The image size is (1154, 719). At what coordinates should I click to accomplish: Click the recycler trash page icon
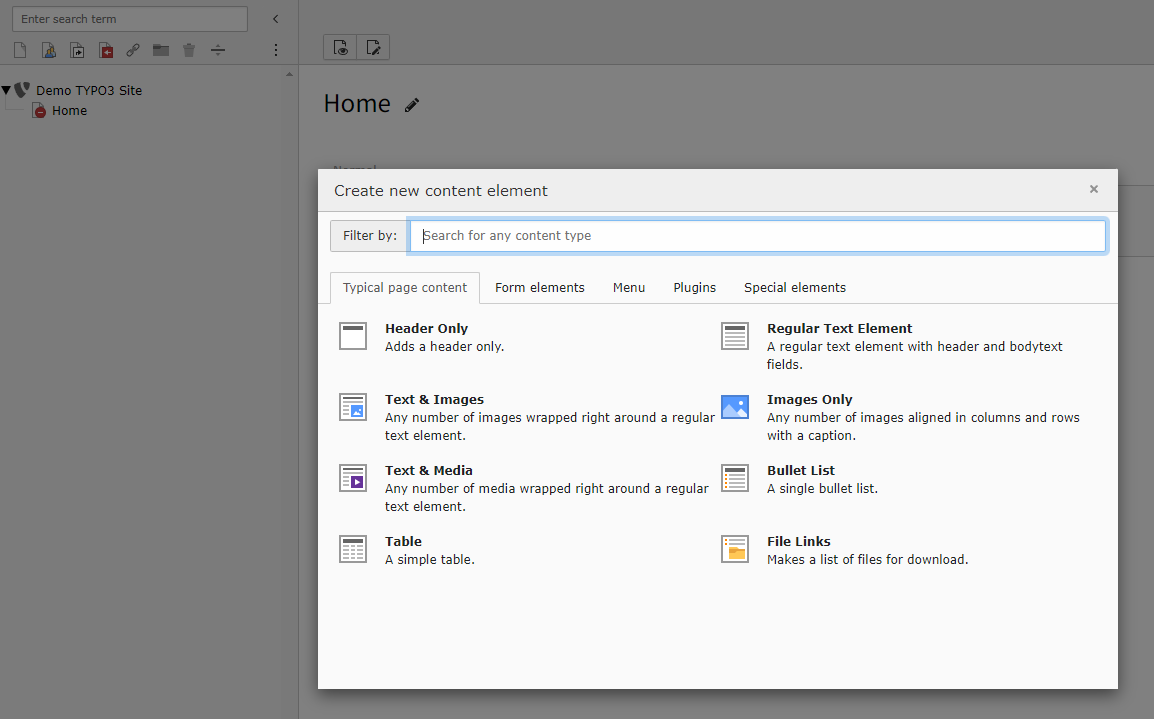click(x=188, y=49)
